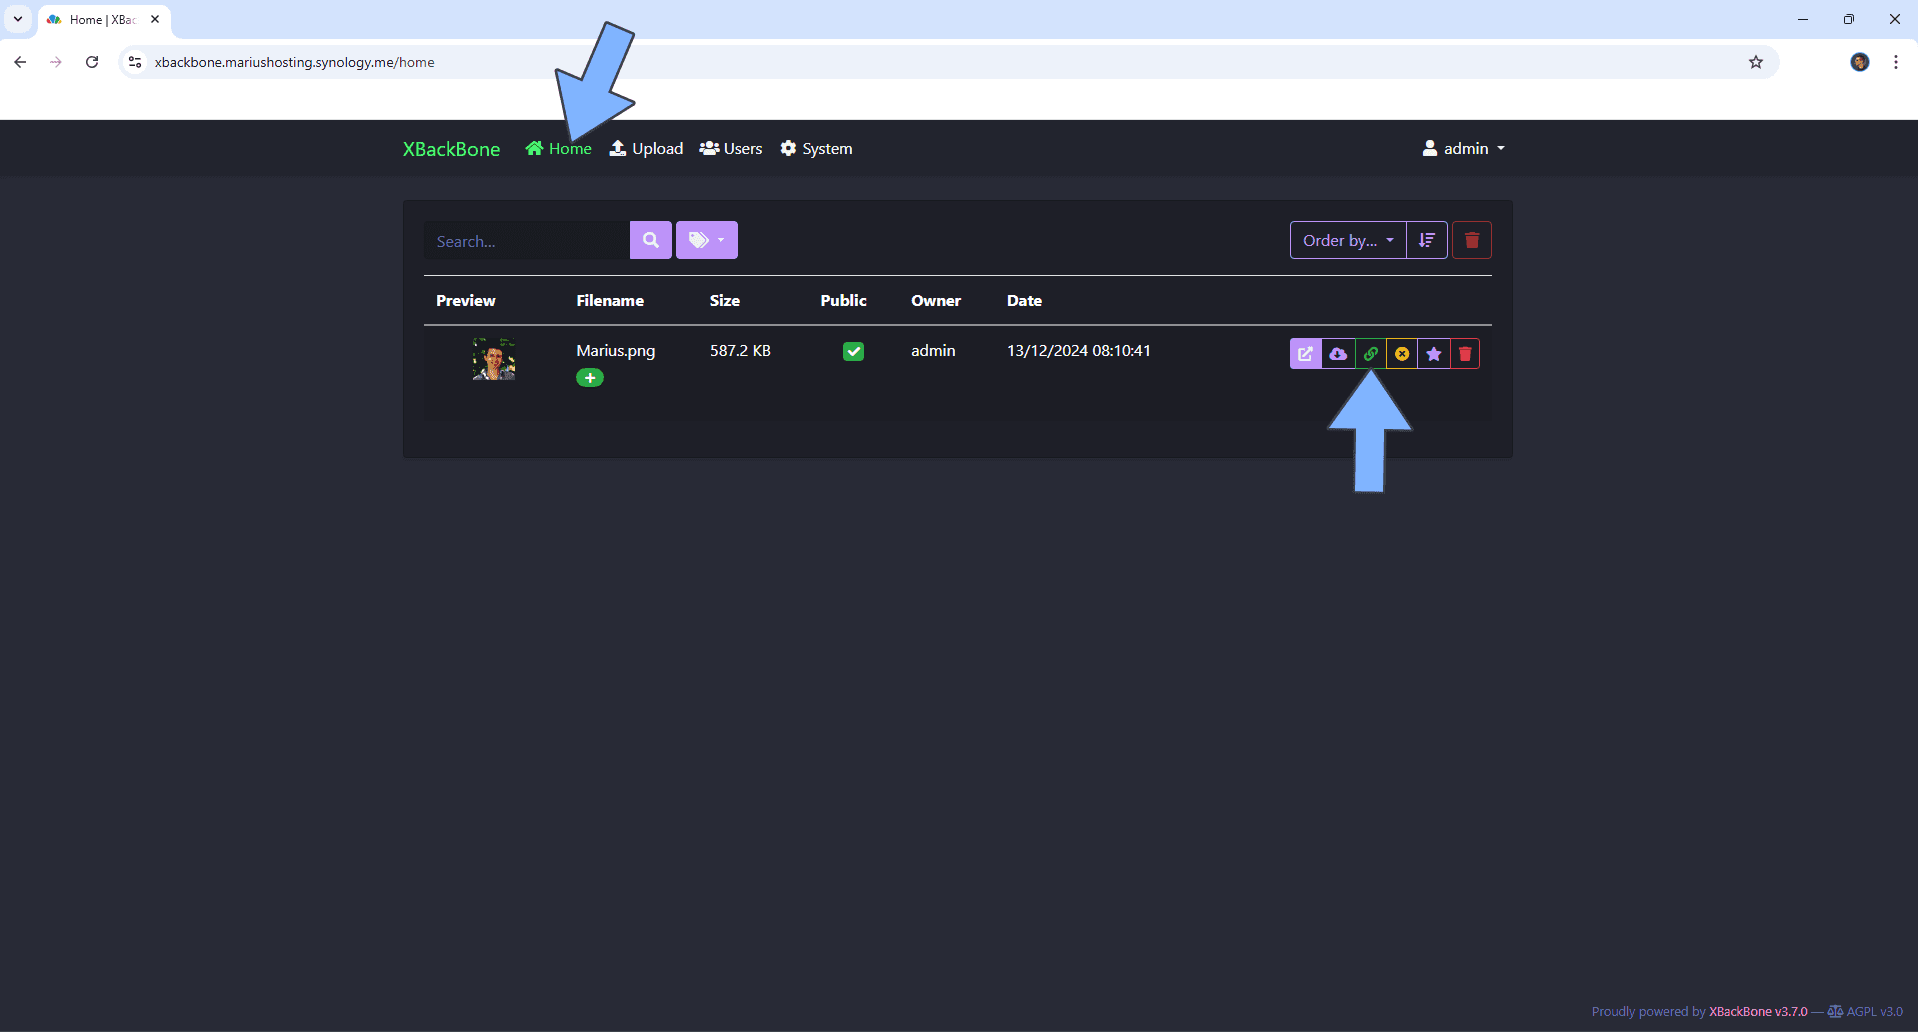This screenshot has height=1032, width=1918.
Task: Click the bulk delete trash button
Action: point(1472,240)
